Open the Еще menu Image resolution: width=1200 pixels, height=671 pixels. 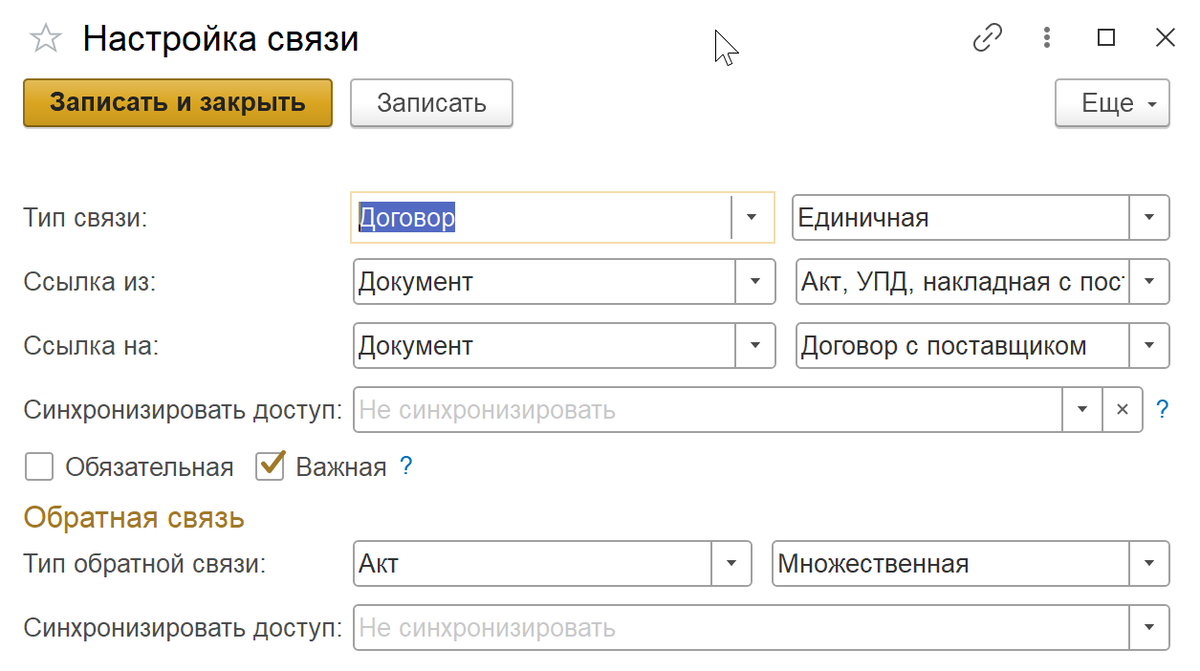1112,103
